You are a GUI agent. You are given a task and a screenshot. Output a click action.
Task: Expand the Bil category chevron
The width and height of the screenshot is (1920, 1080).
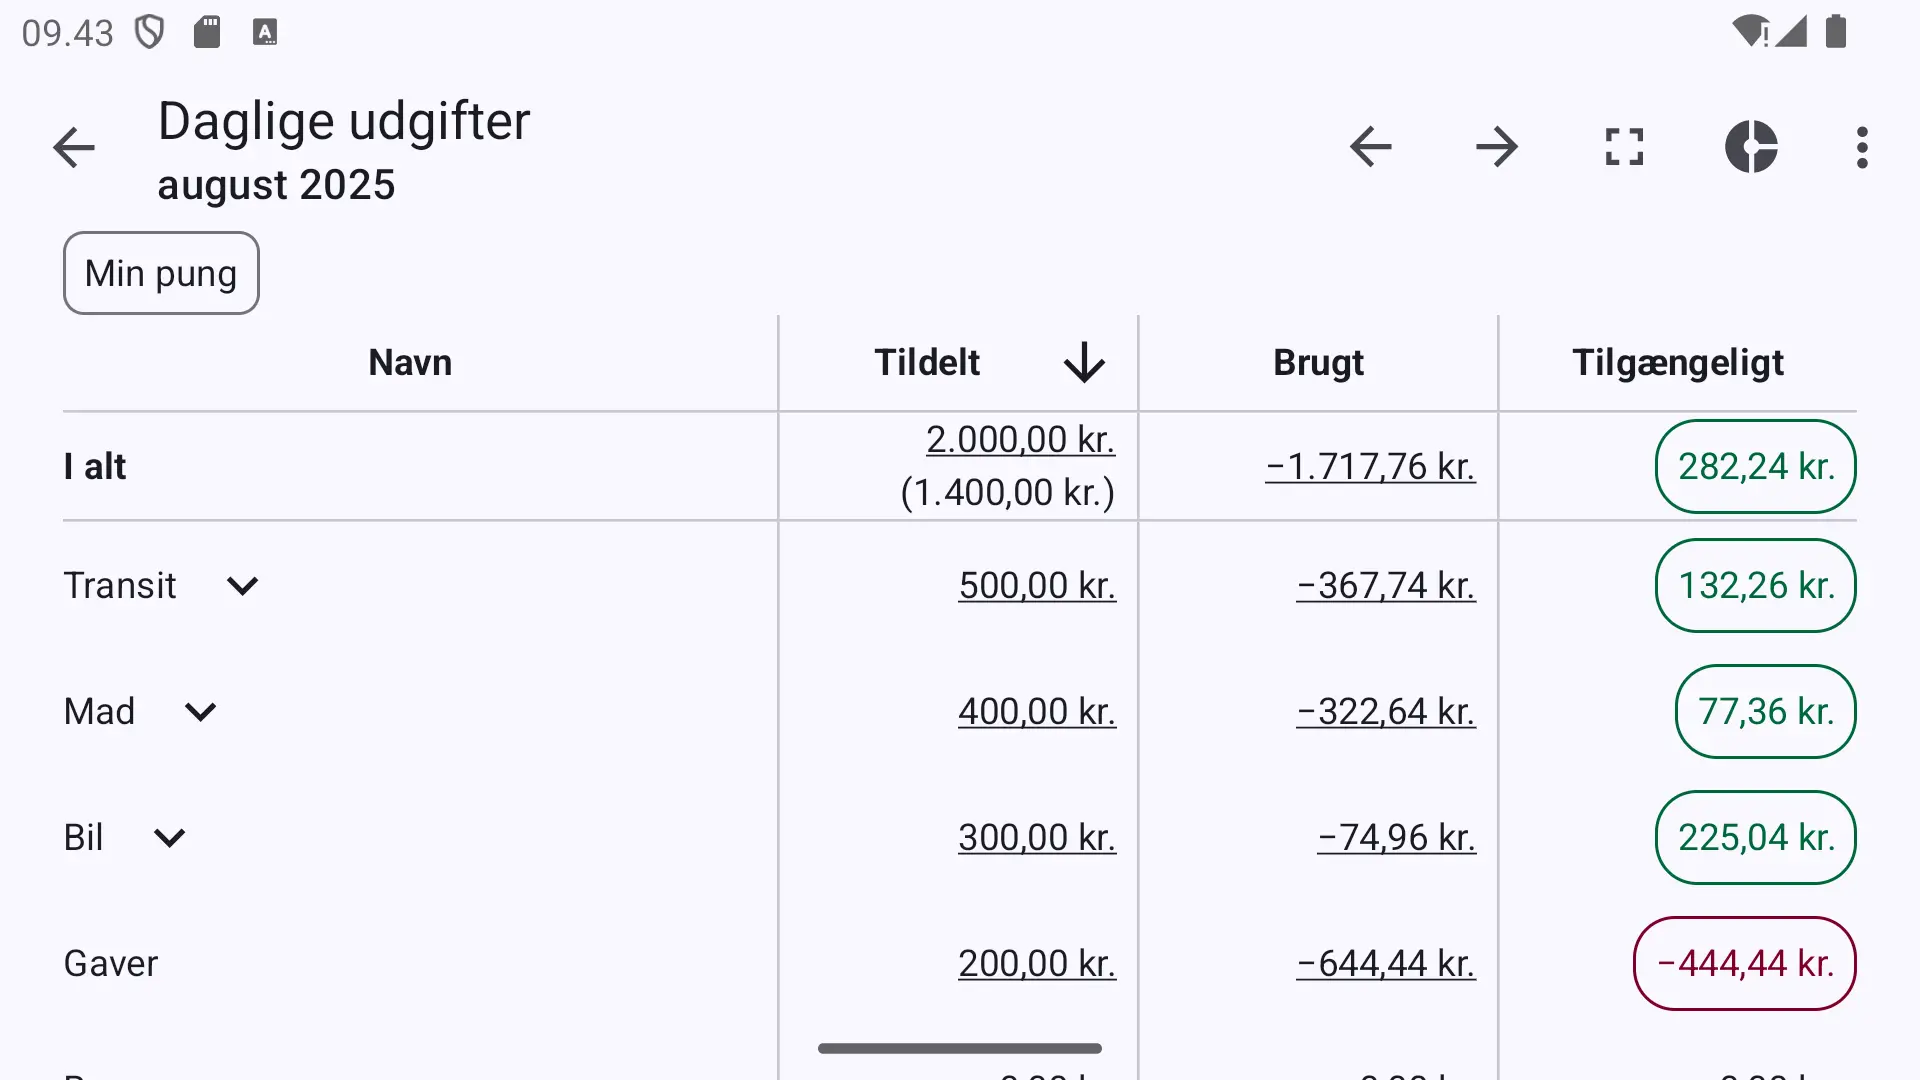coord(169,837)
